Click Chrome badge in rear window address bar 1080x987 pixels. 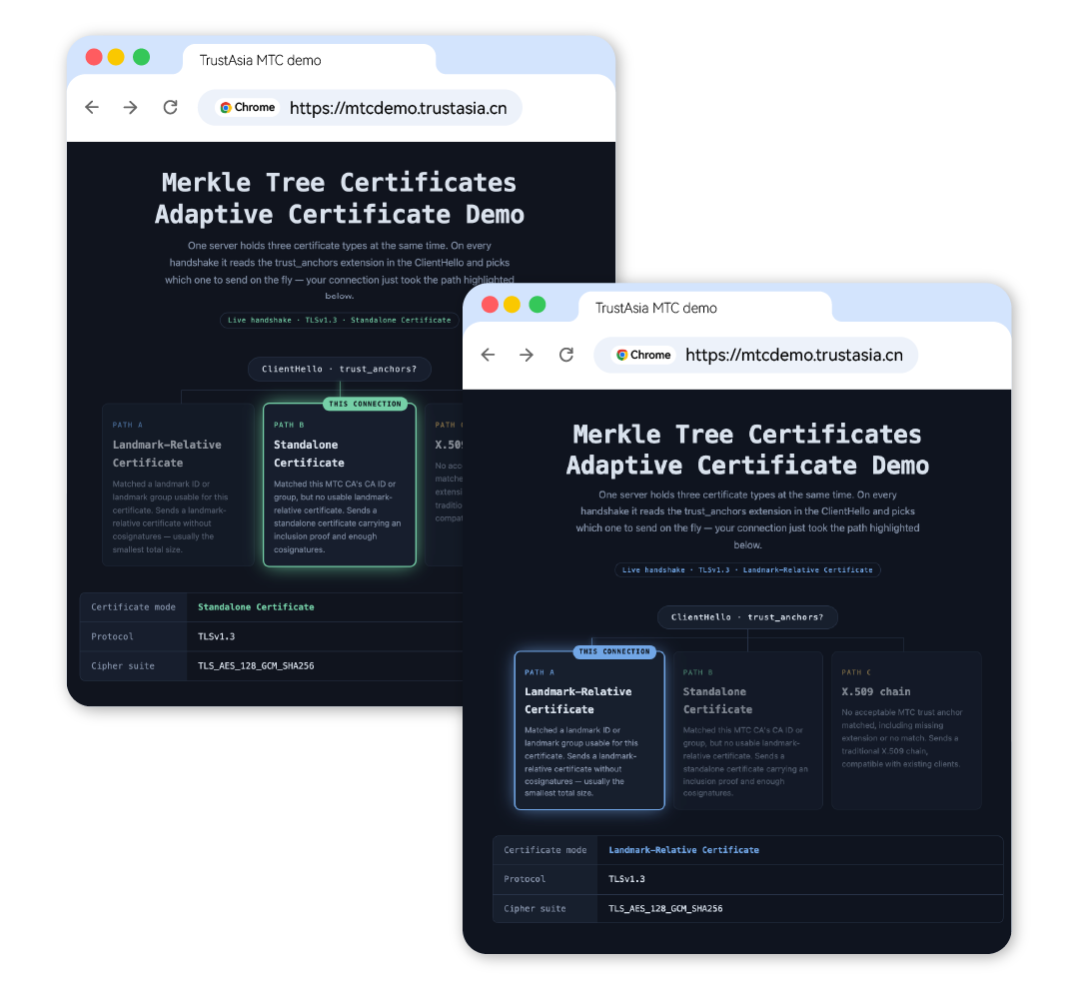coord(247,107)
